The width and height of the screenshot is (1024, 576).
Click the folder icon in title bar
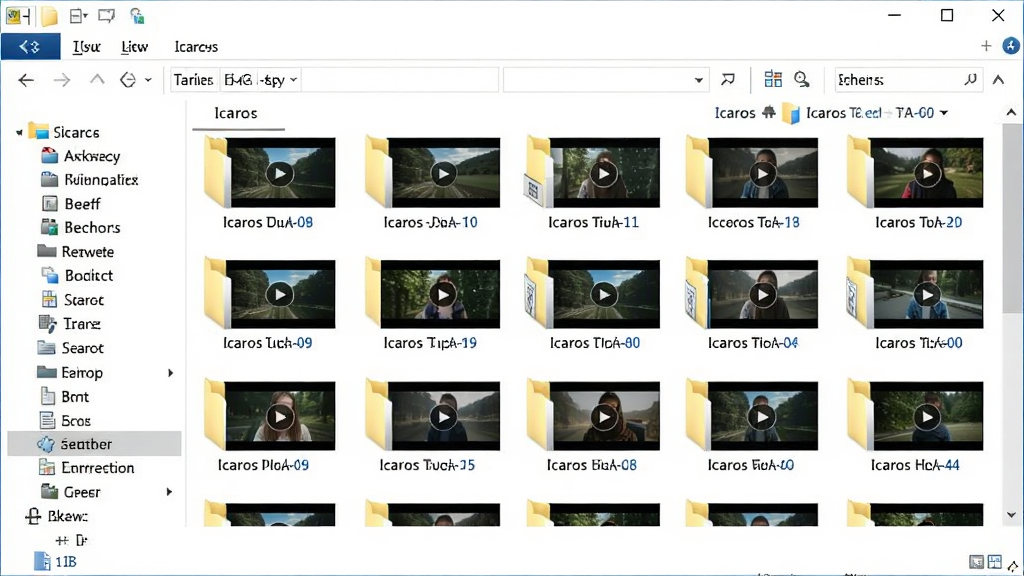pos(50,16)
